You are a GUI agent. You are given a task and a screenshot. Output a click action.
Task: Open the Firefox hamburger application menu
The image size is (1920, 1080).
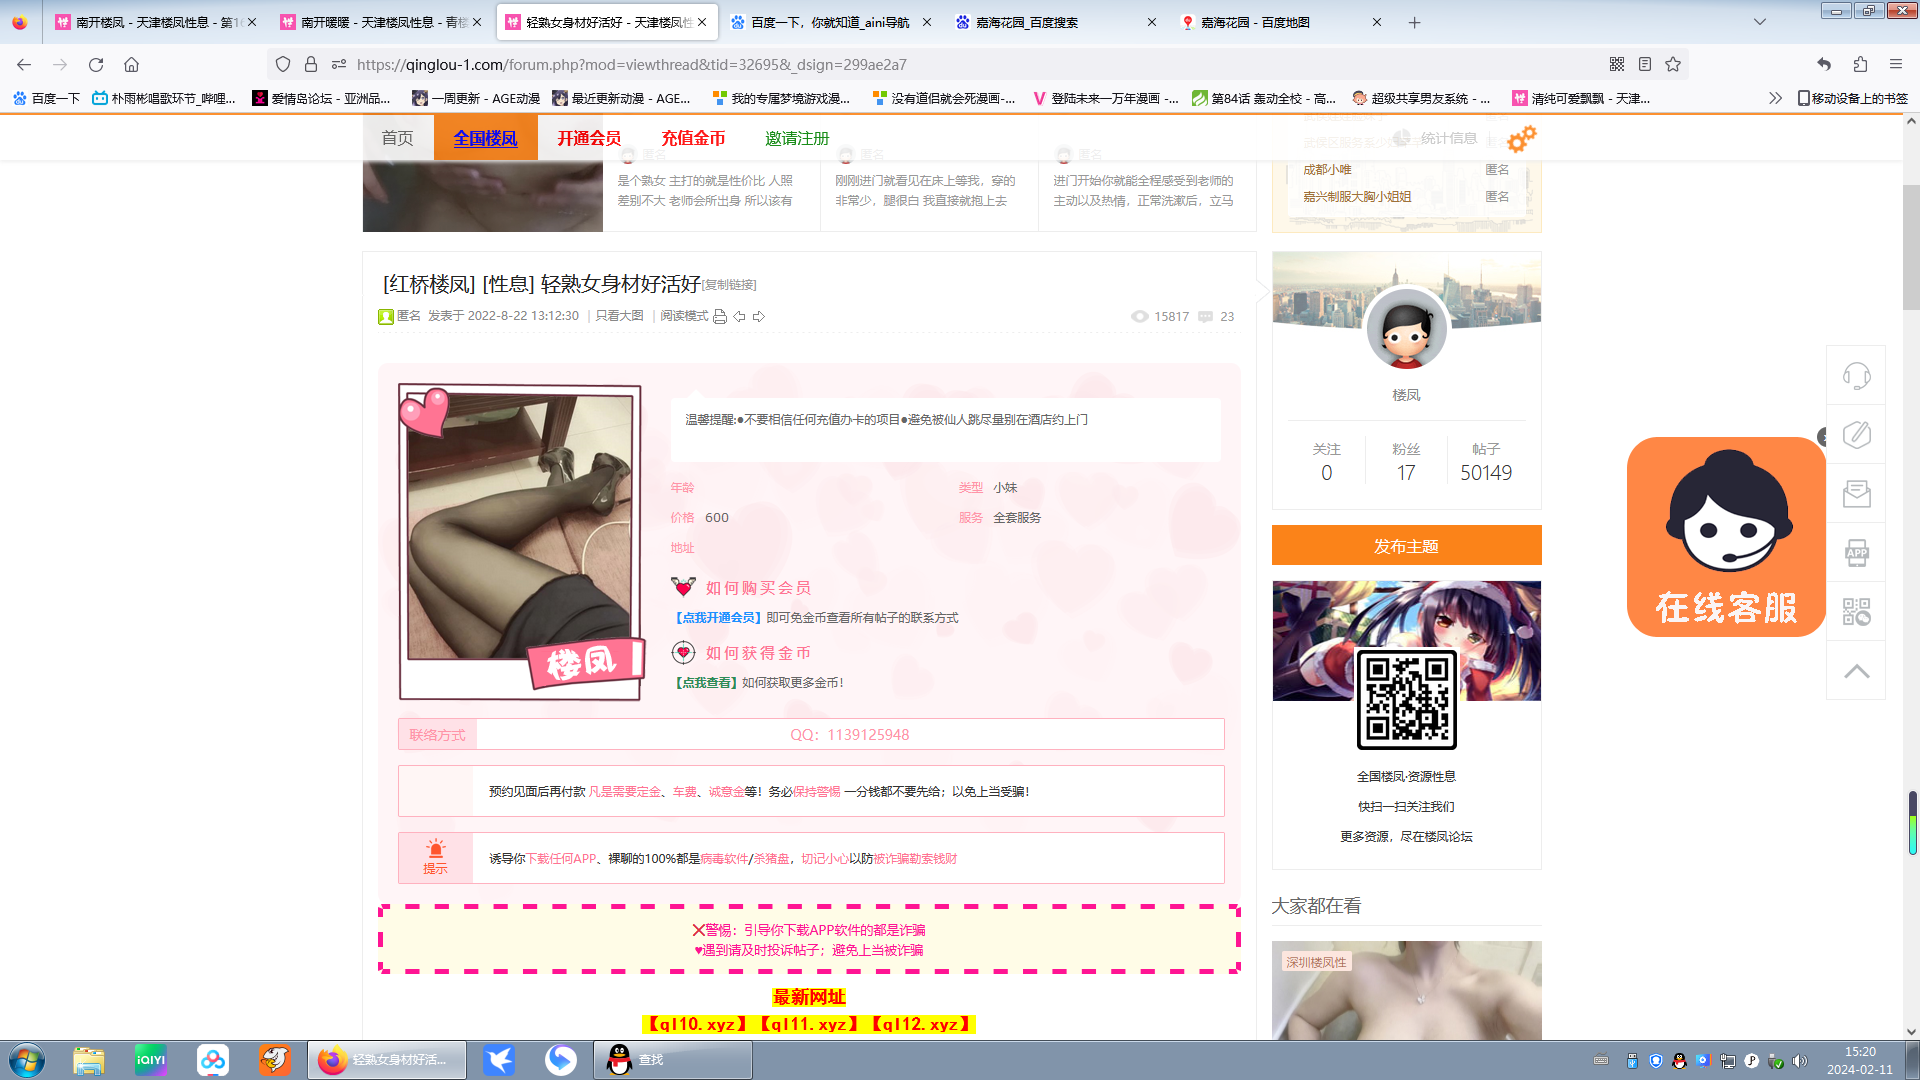click(x=1895, y=65)
